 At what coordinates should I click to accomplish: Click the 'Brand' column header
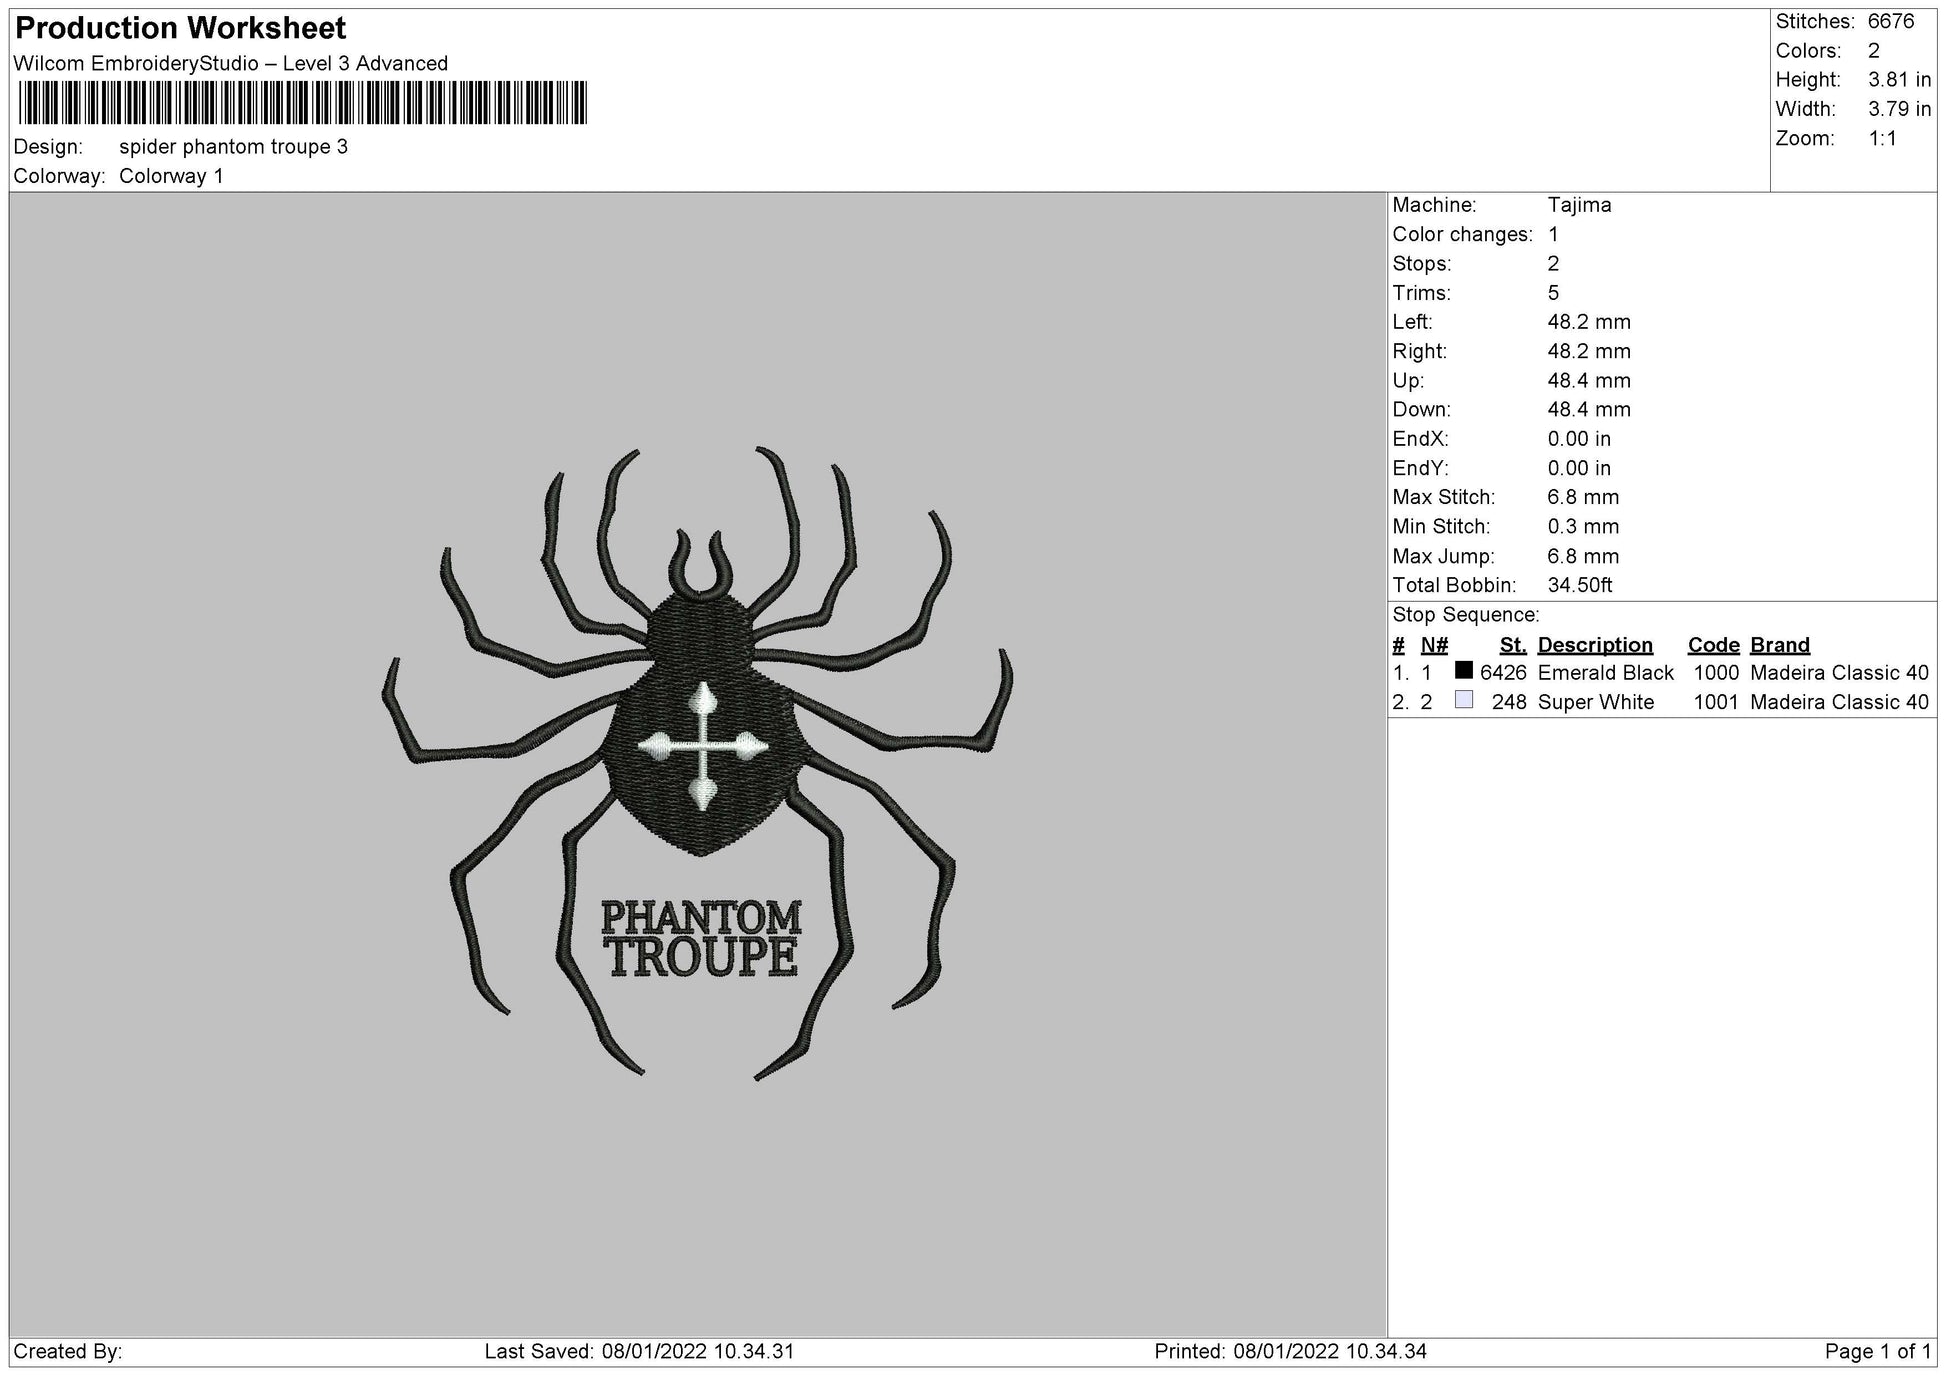coord(1780,645)
